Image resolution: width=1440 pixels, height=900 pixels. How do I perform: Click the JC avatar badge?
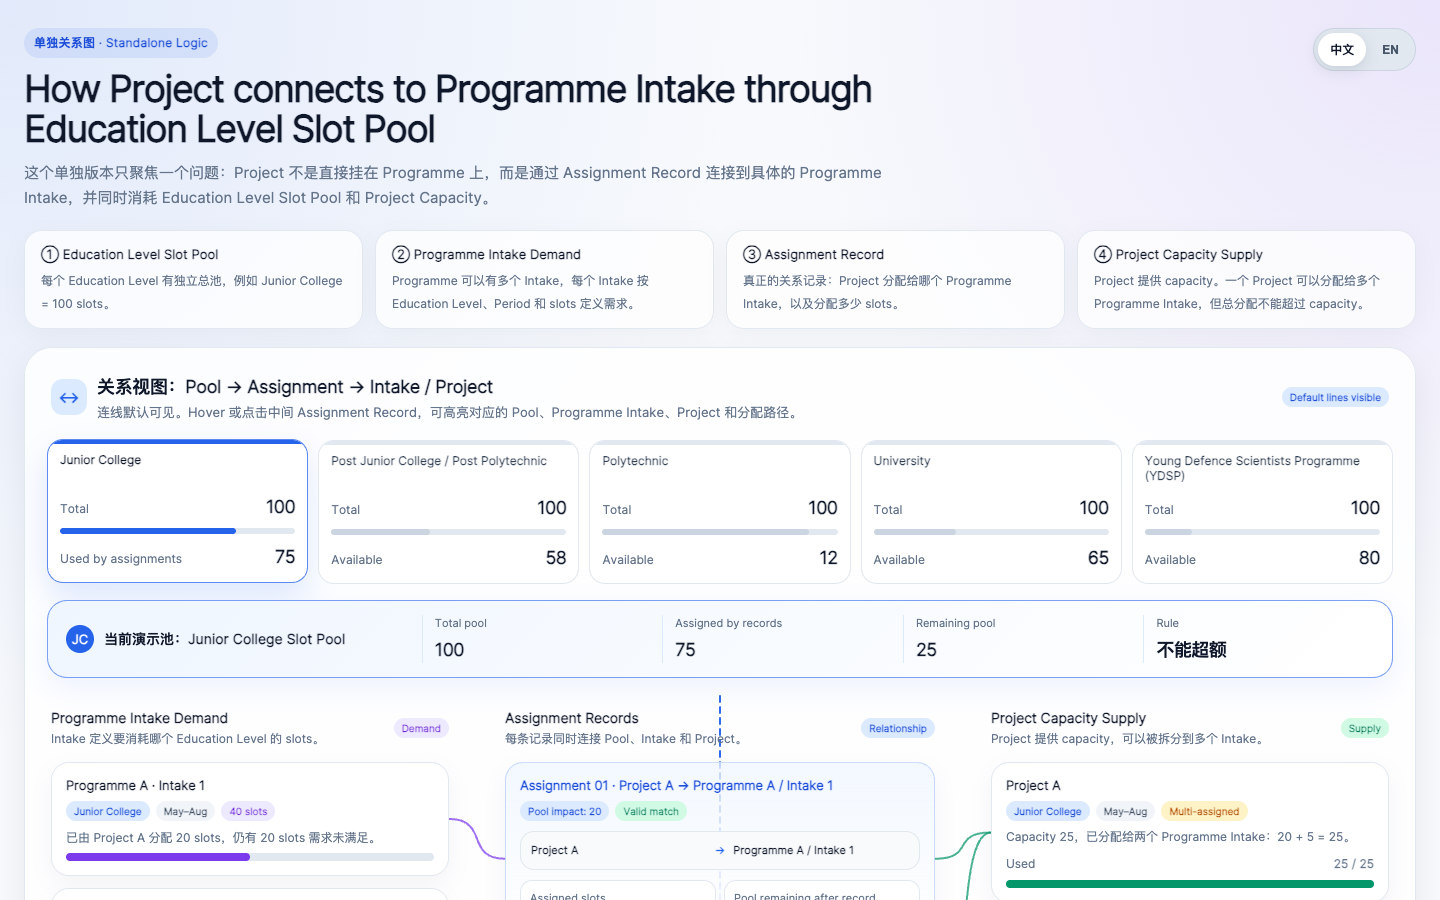pos(80,639)
